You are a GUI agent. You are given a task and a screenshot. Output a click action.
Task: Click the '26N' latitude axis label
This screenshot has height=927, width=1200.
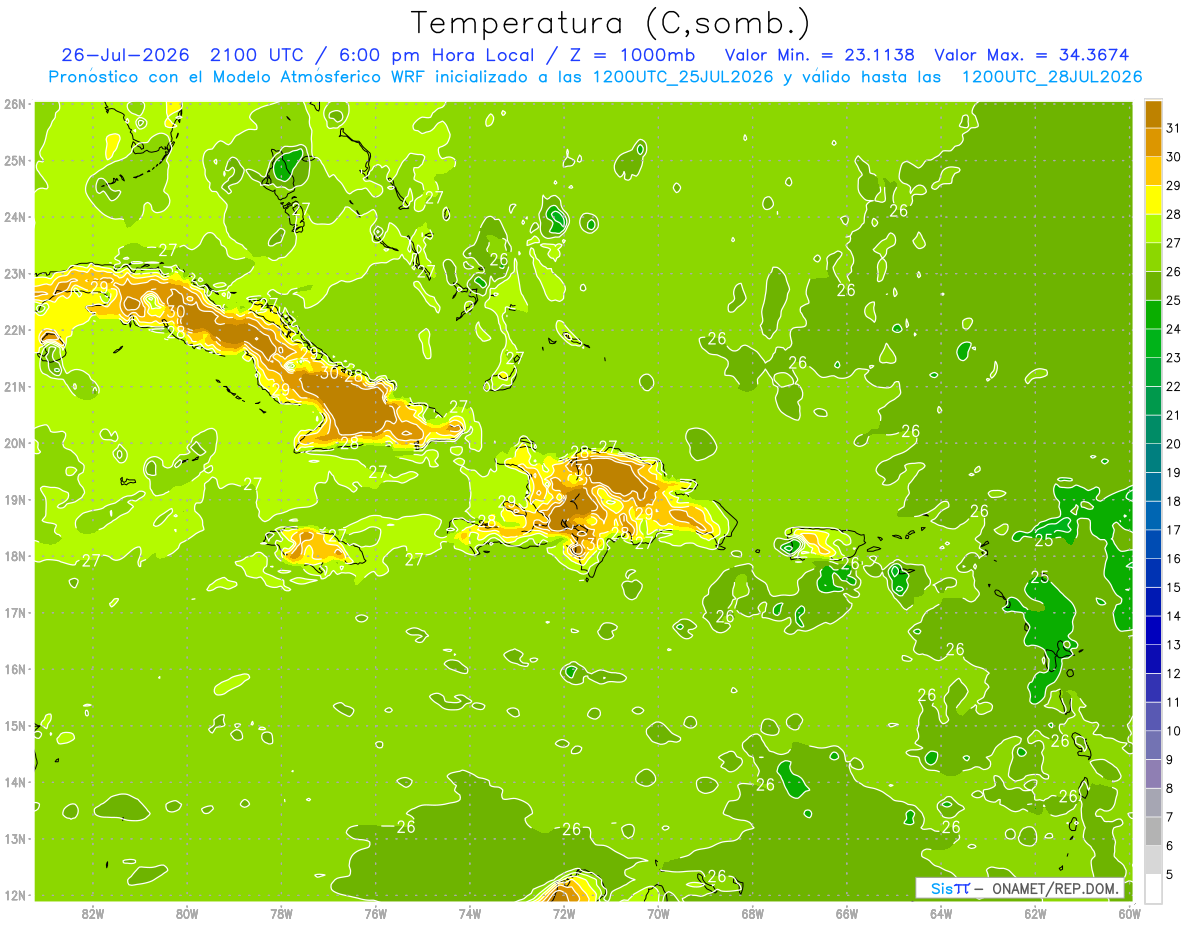coord(15,104)
